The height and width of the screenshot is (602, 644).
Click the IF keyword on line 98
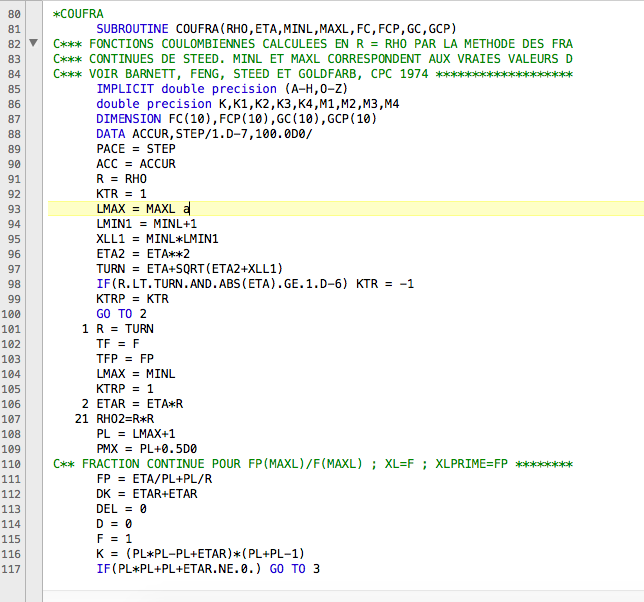[x=103, y=283]
